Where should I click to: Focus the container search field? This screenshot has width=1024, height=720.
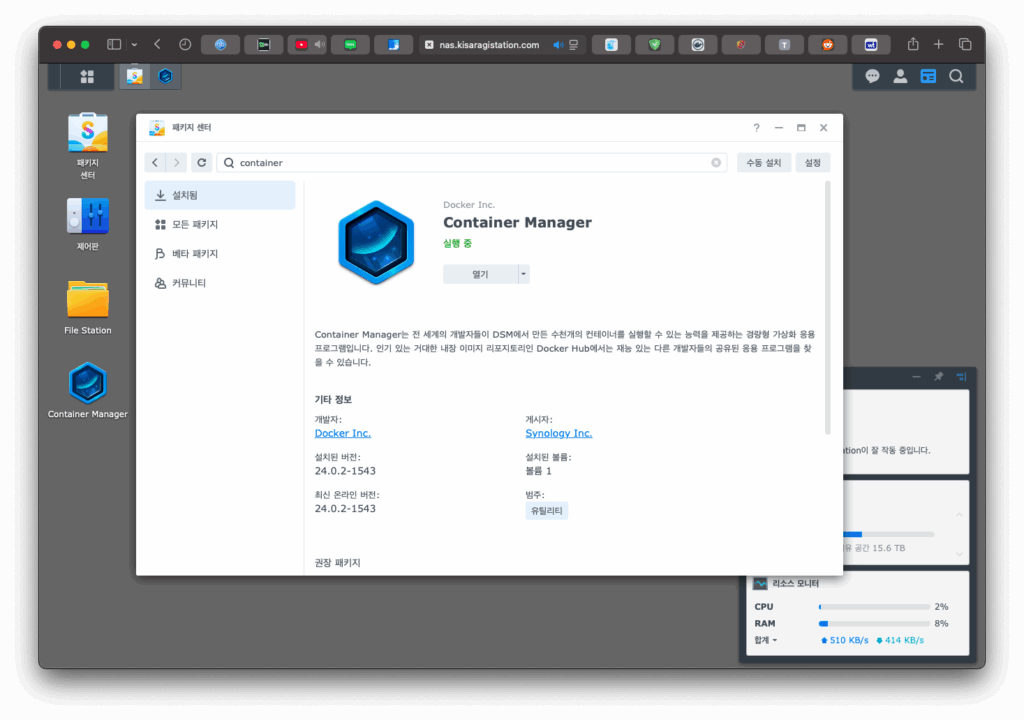[x=472, y=163]
